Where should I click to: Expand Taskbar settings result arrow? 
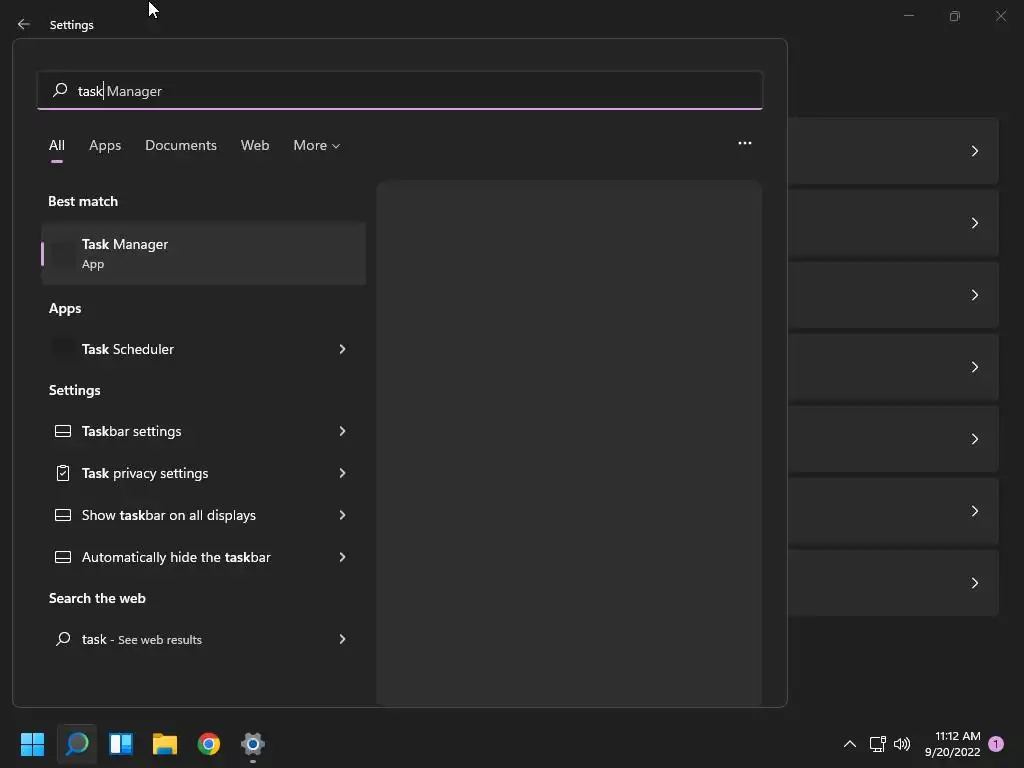pos(342,431)
